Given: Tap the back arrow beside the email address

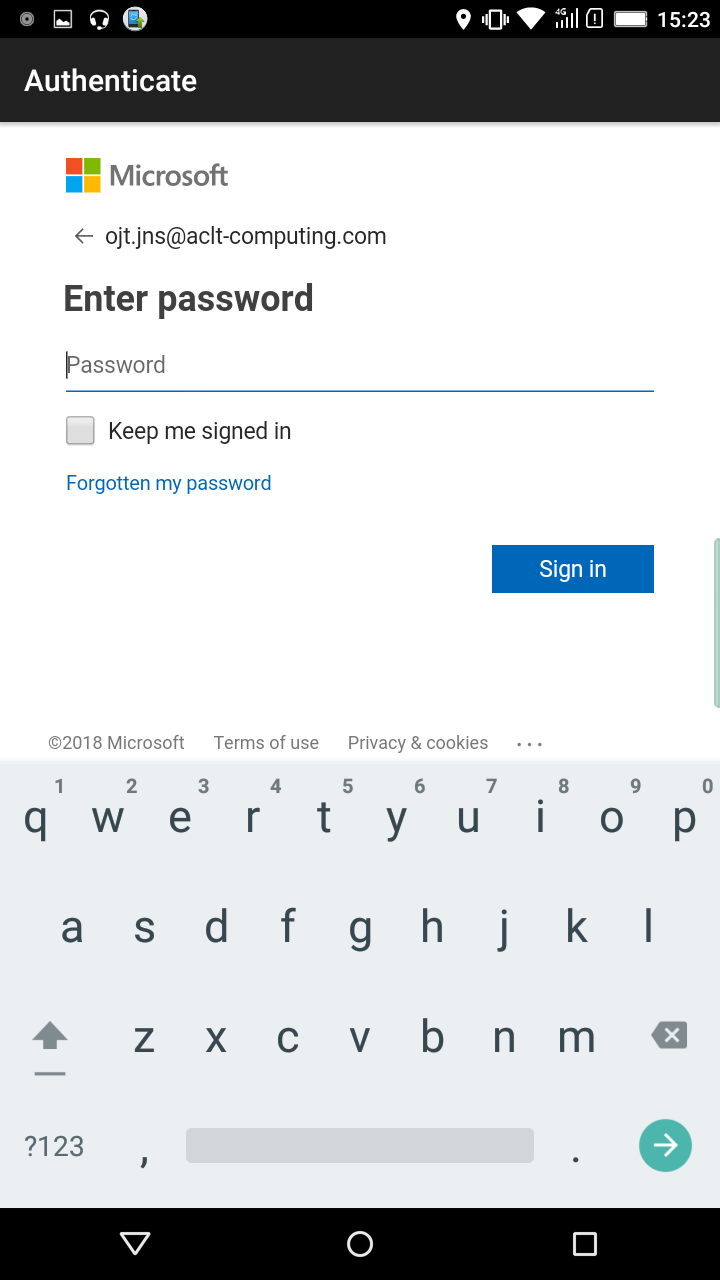Looking at the screenshot, I should (x=84, y=236).
